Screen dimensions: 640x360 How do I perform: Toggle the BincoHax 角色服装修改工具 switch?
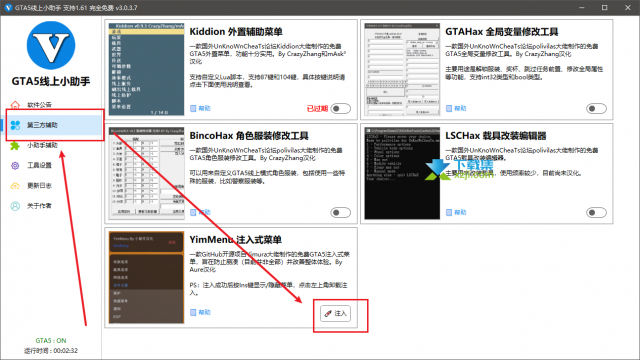(x=340, y=213)
